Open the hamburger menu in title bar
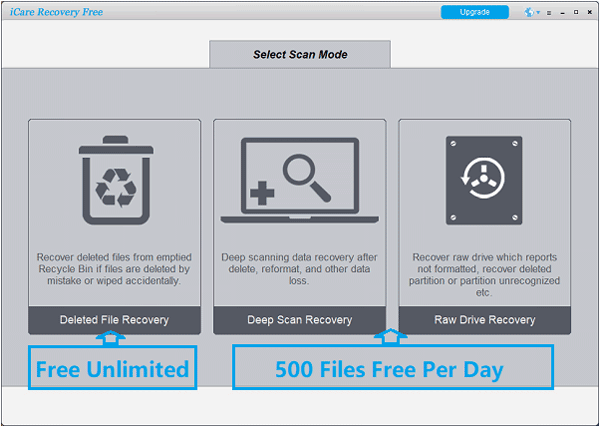Screen dimensions: 600x427 coord(549,12)
